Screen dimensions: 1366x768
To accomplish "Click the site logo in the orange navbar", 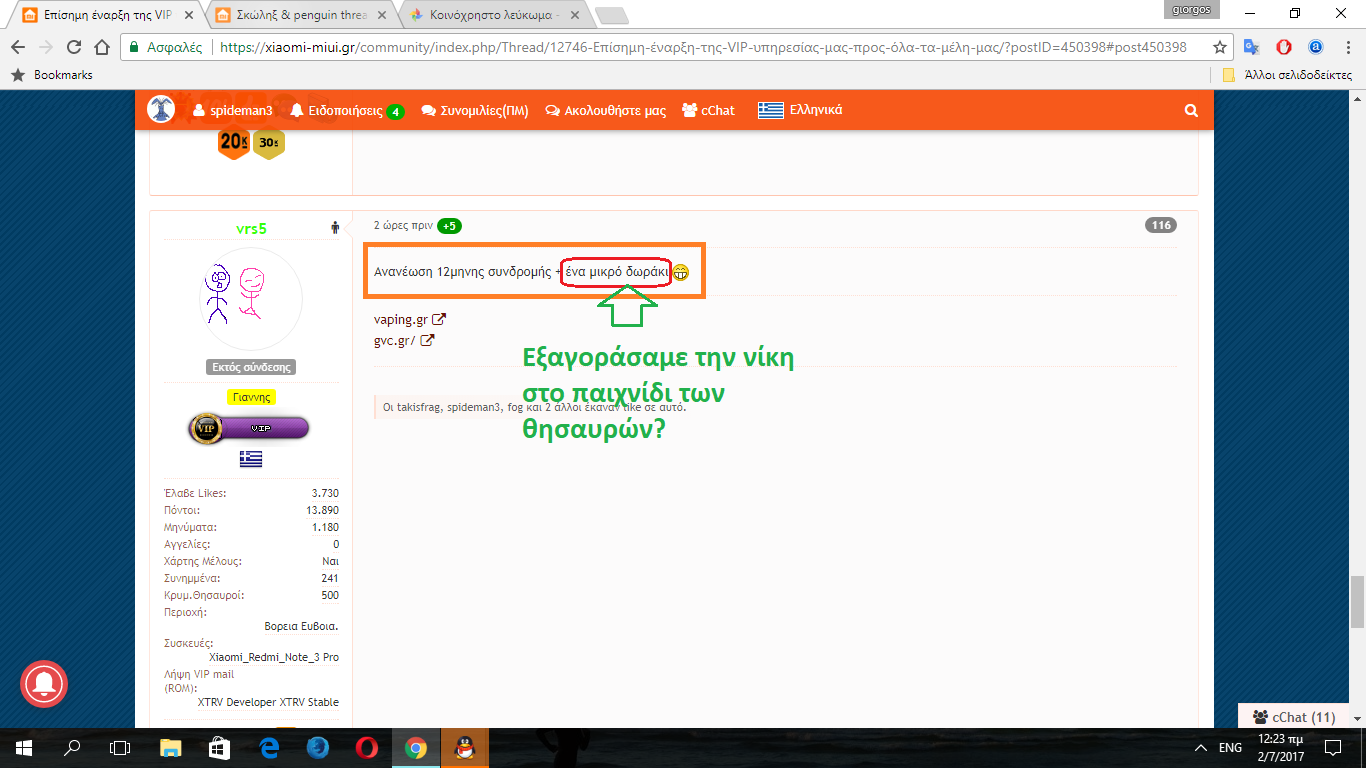I will pos(161,110).
